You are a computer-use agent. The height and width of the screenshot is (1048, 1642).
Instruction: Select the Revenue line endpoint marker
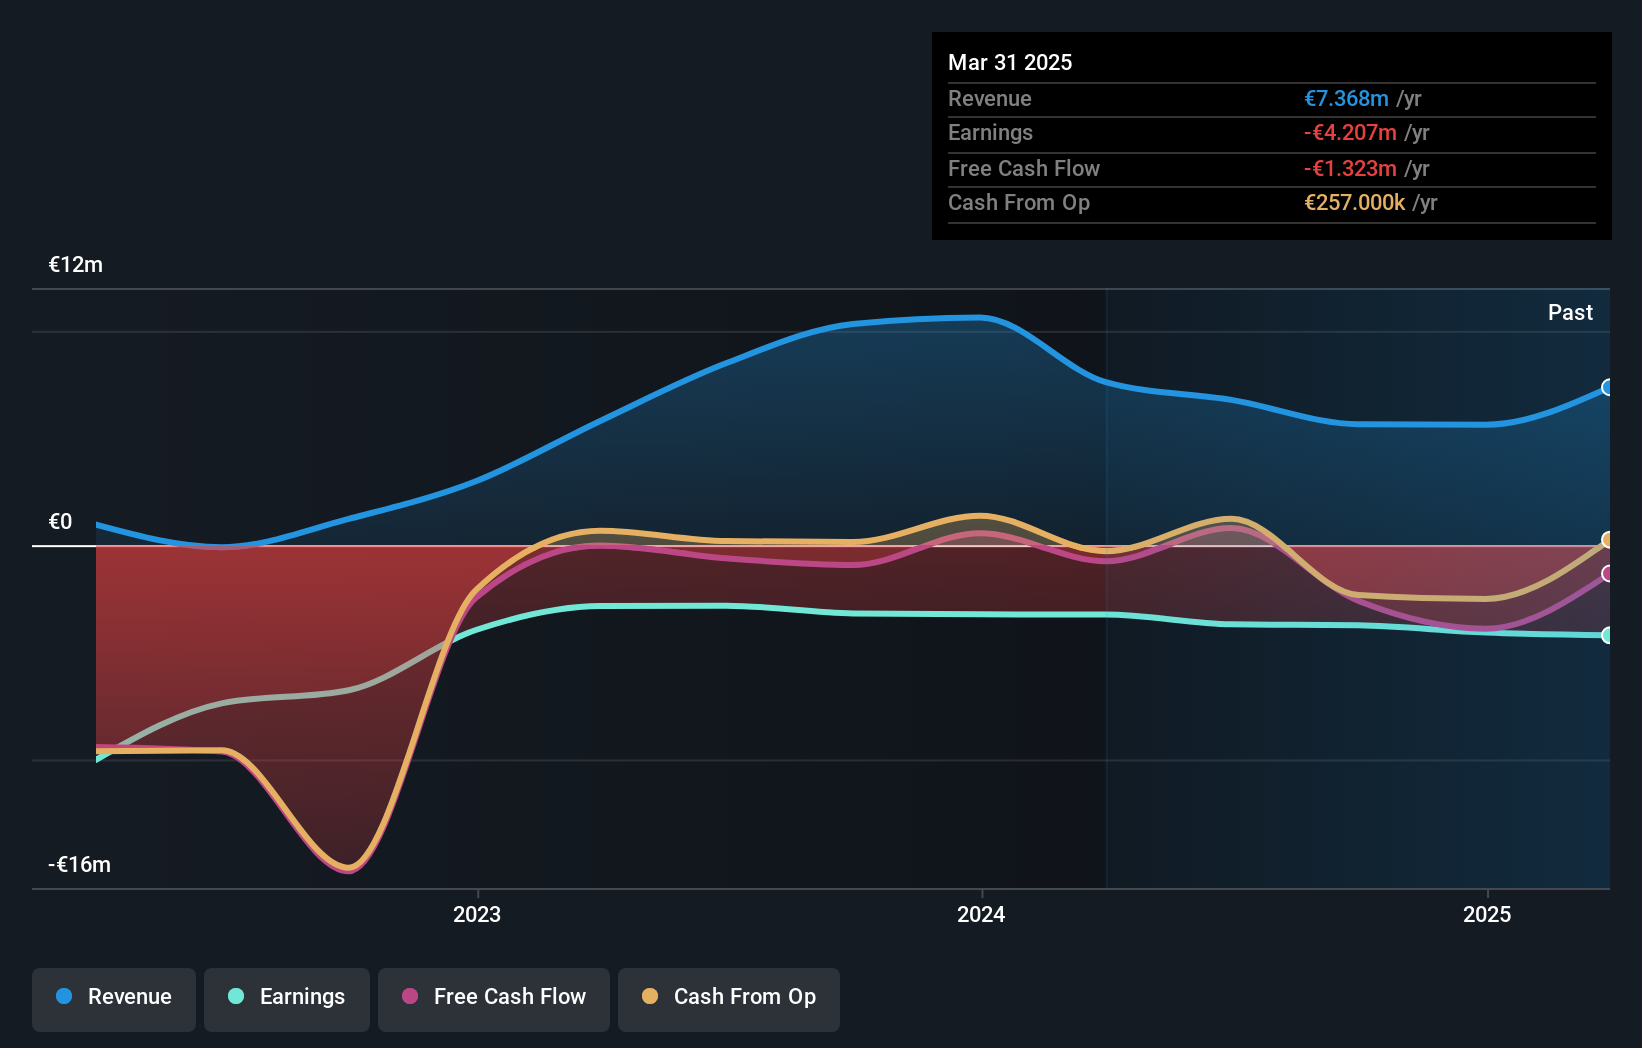coord(1607,388)
